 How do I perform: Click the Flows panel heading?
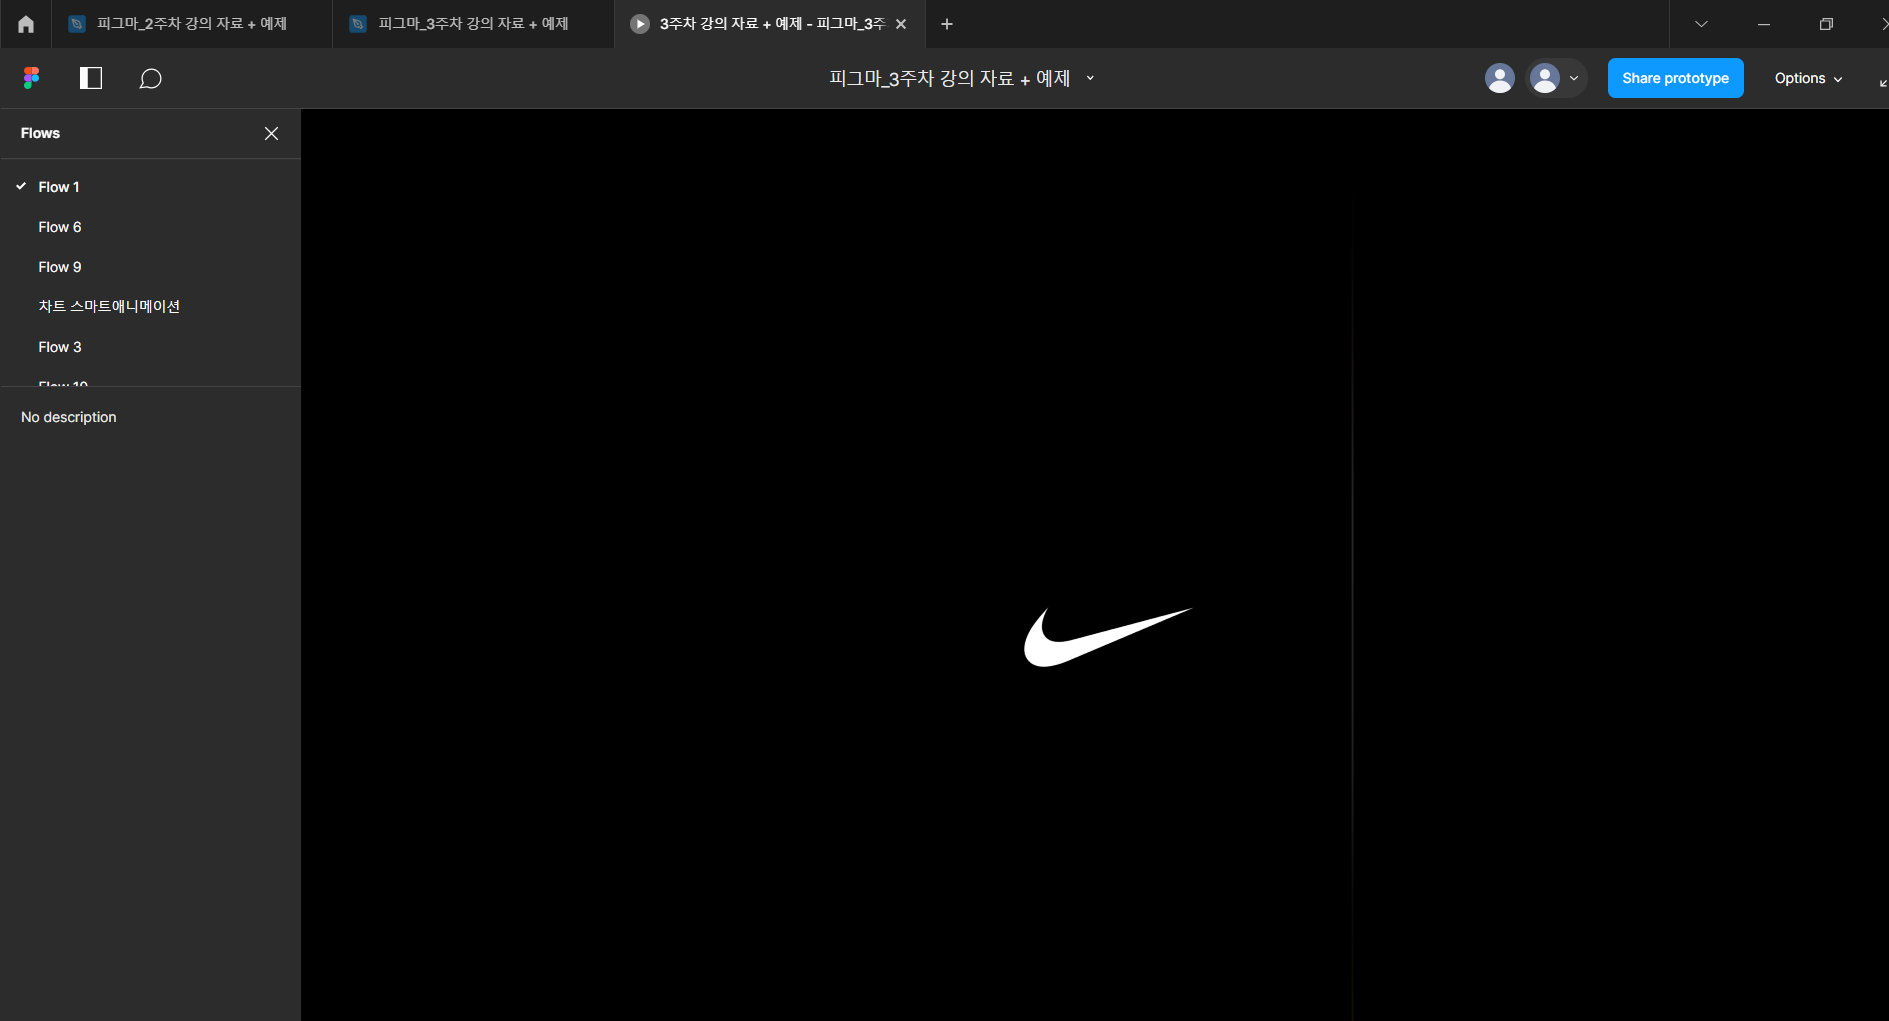click(40, 133)
